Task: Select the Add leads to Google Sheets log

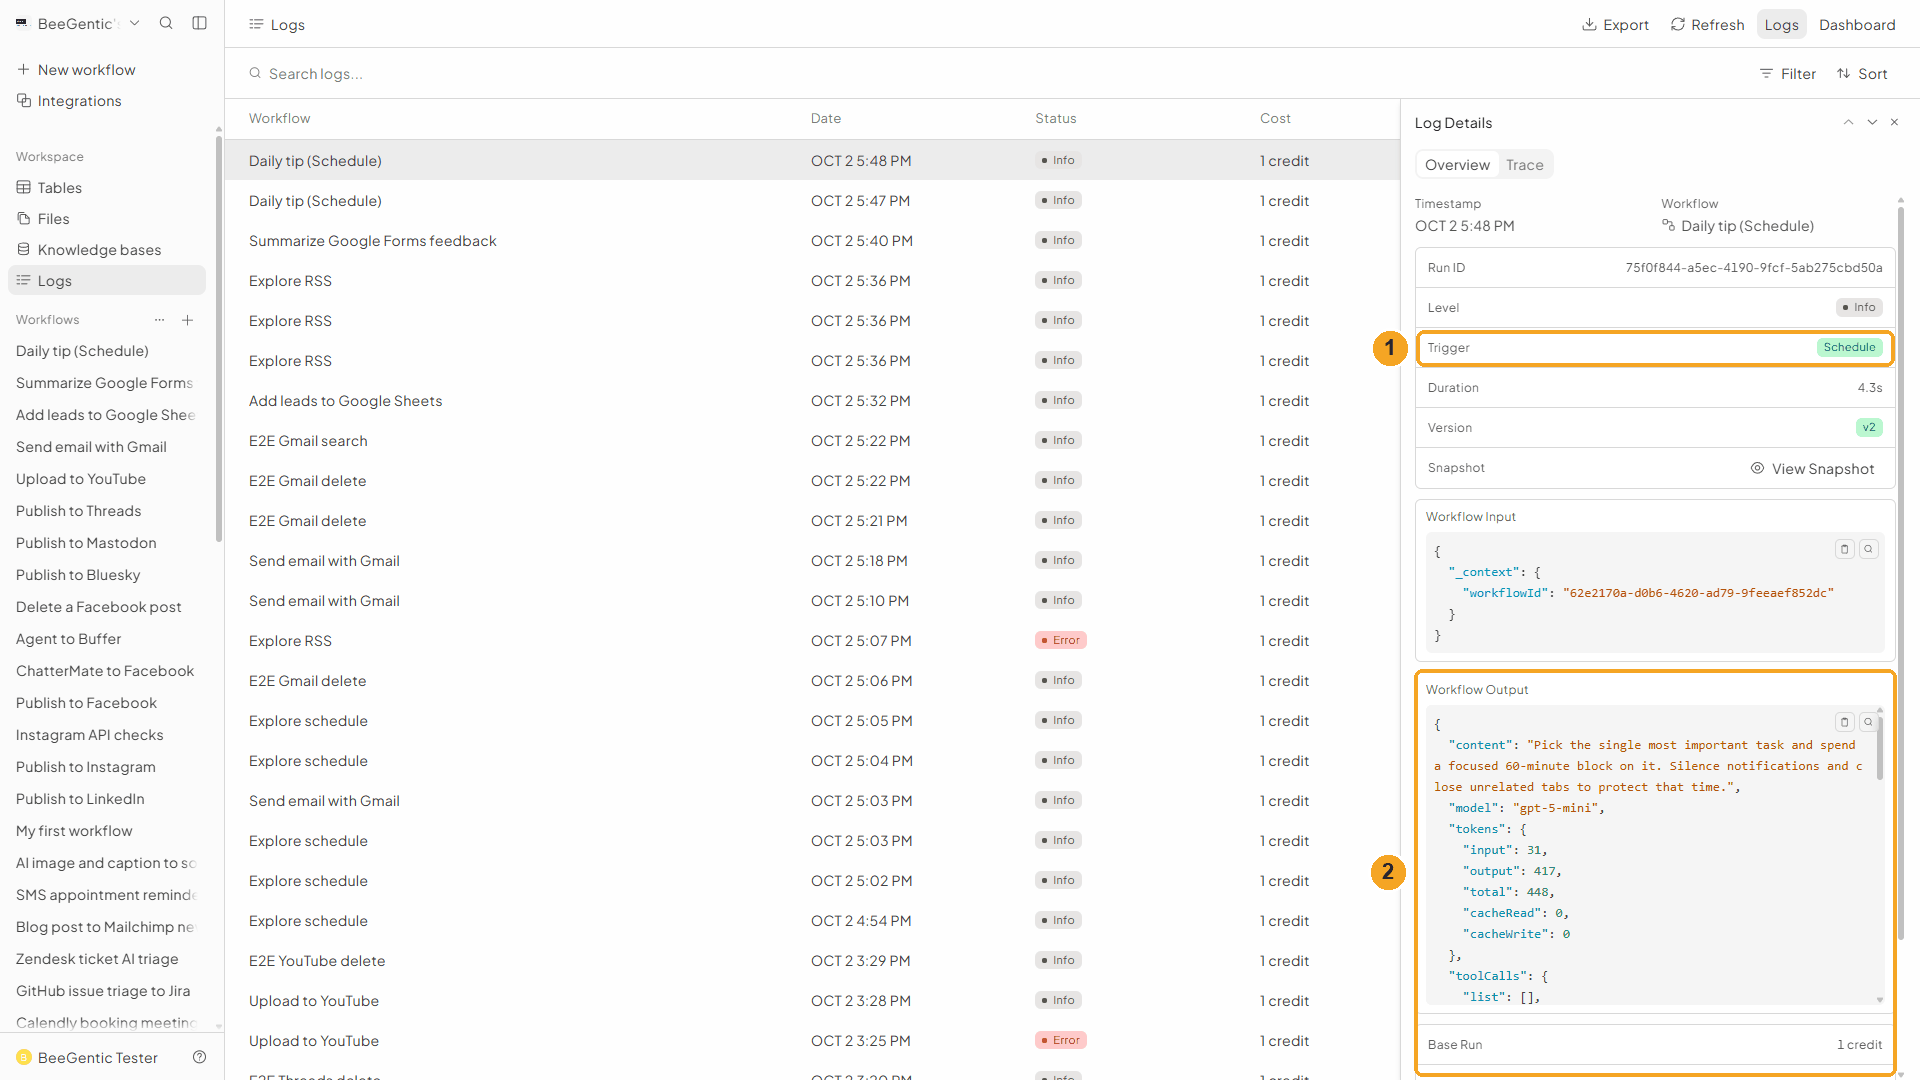Action: [812, 401]
